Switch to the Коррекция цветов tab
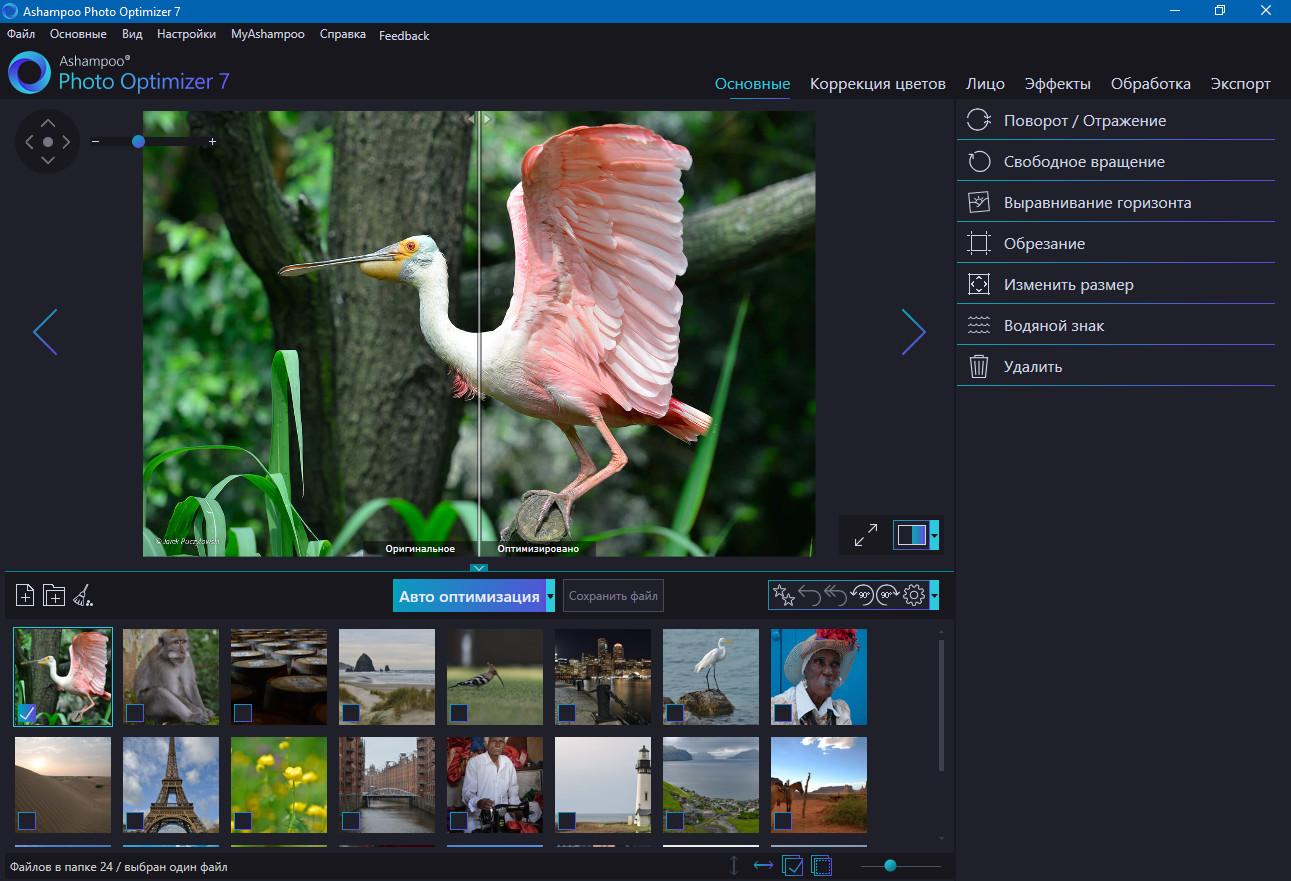Screen dimensions: 1291x881 [877, 84]
